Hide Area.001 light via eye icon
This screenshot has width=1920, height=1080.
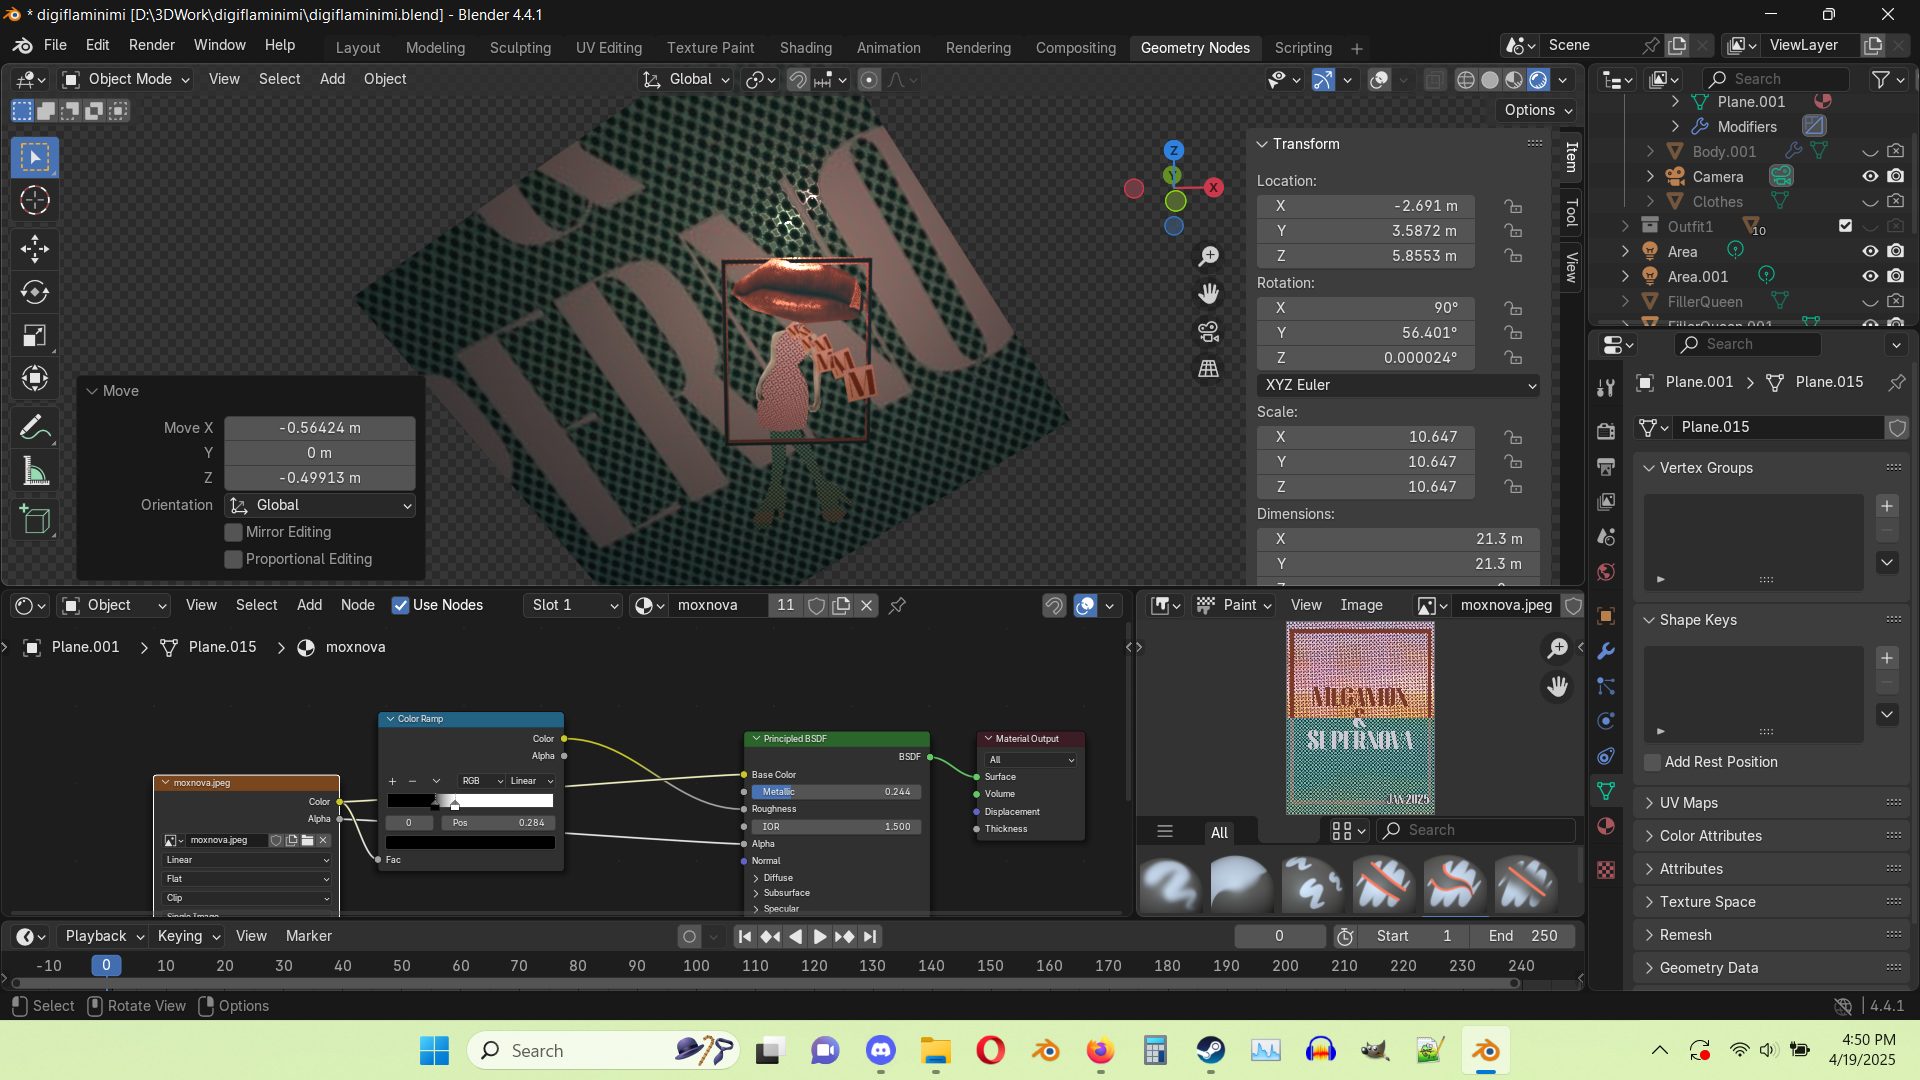pos(1870,276)
